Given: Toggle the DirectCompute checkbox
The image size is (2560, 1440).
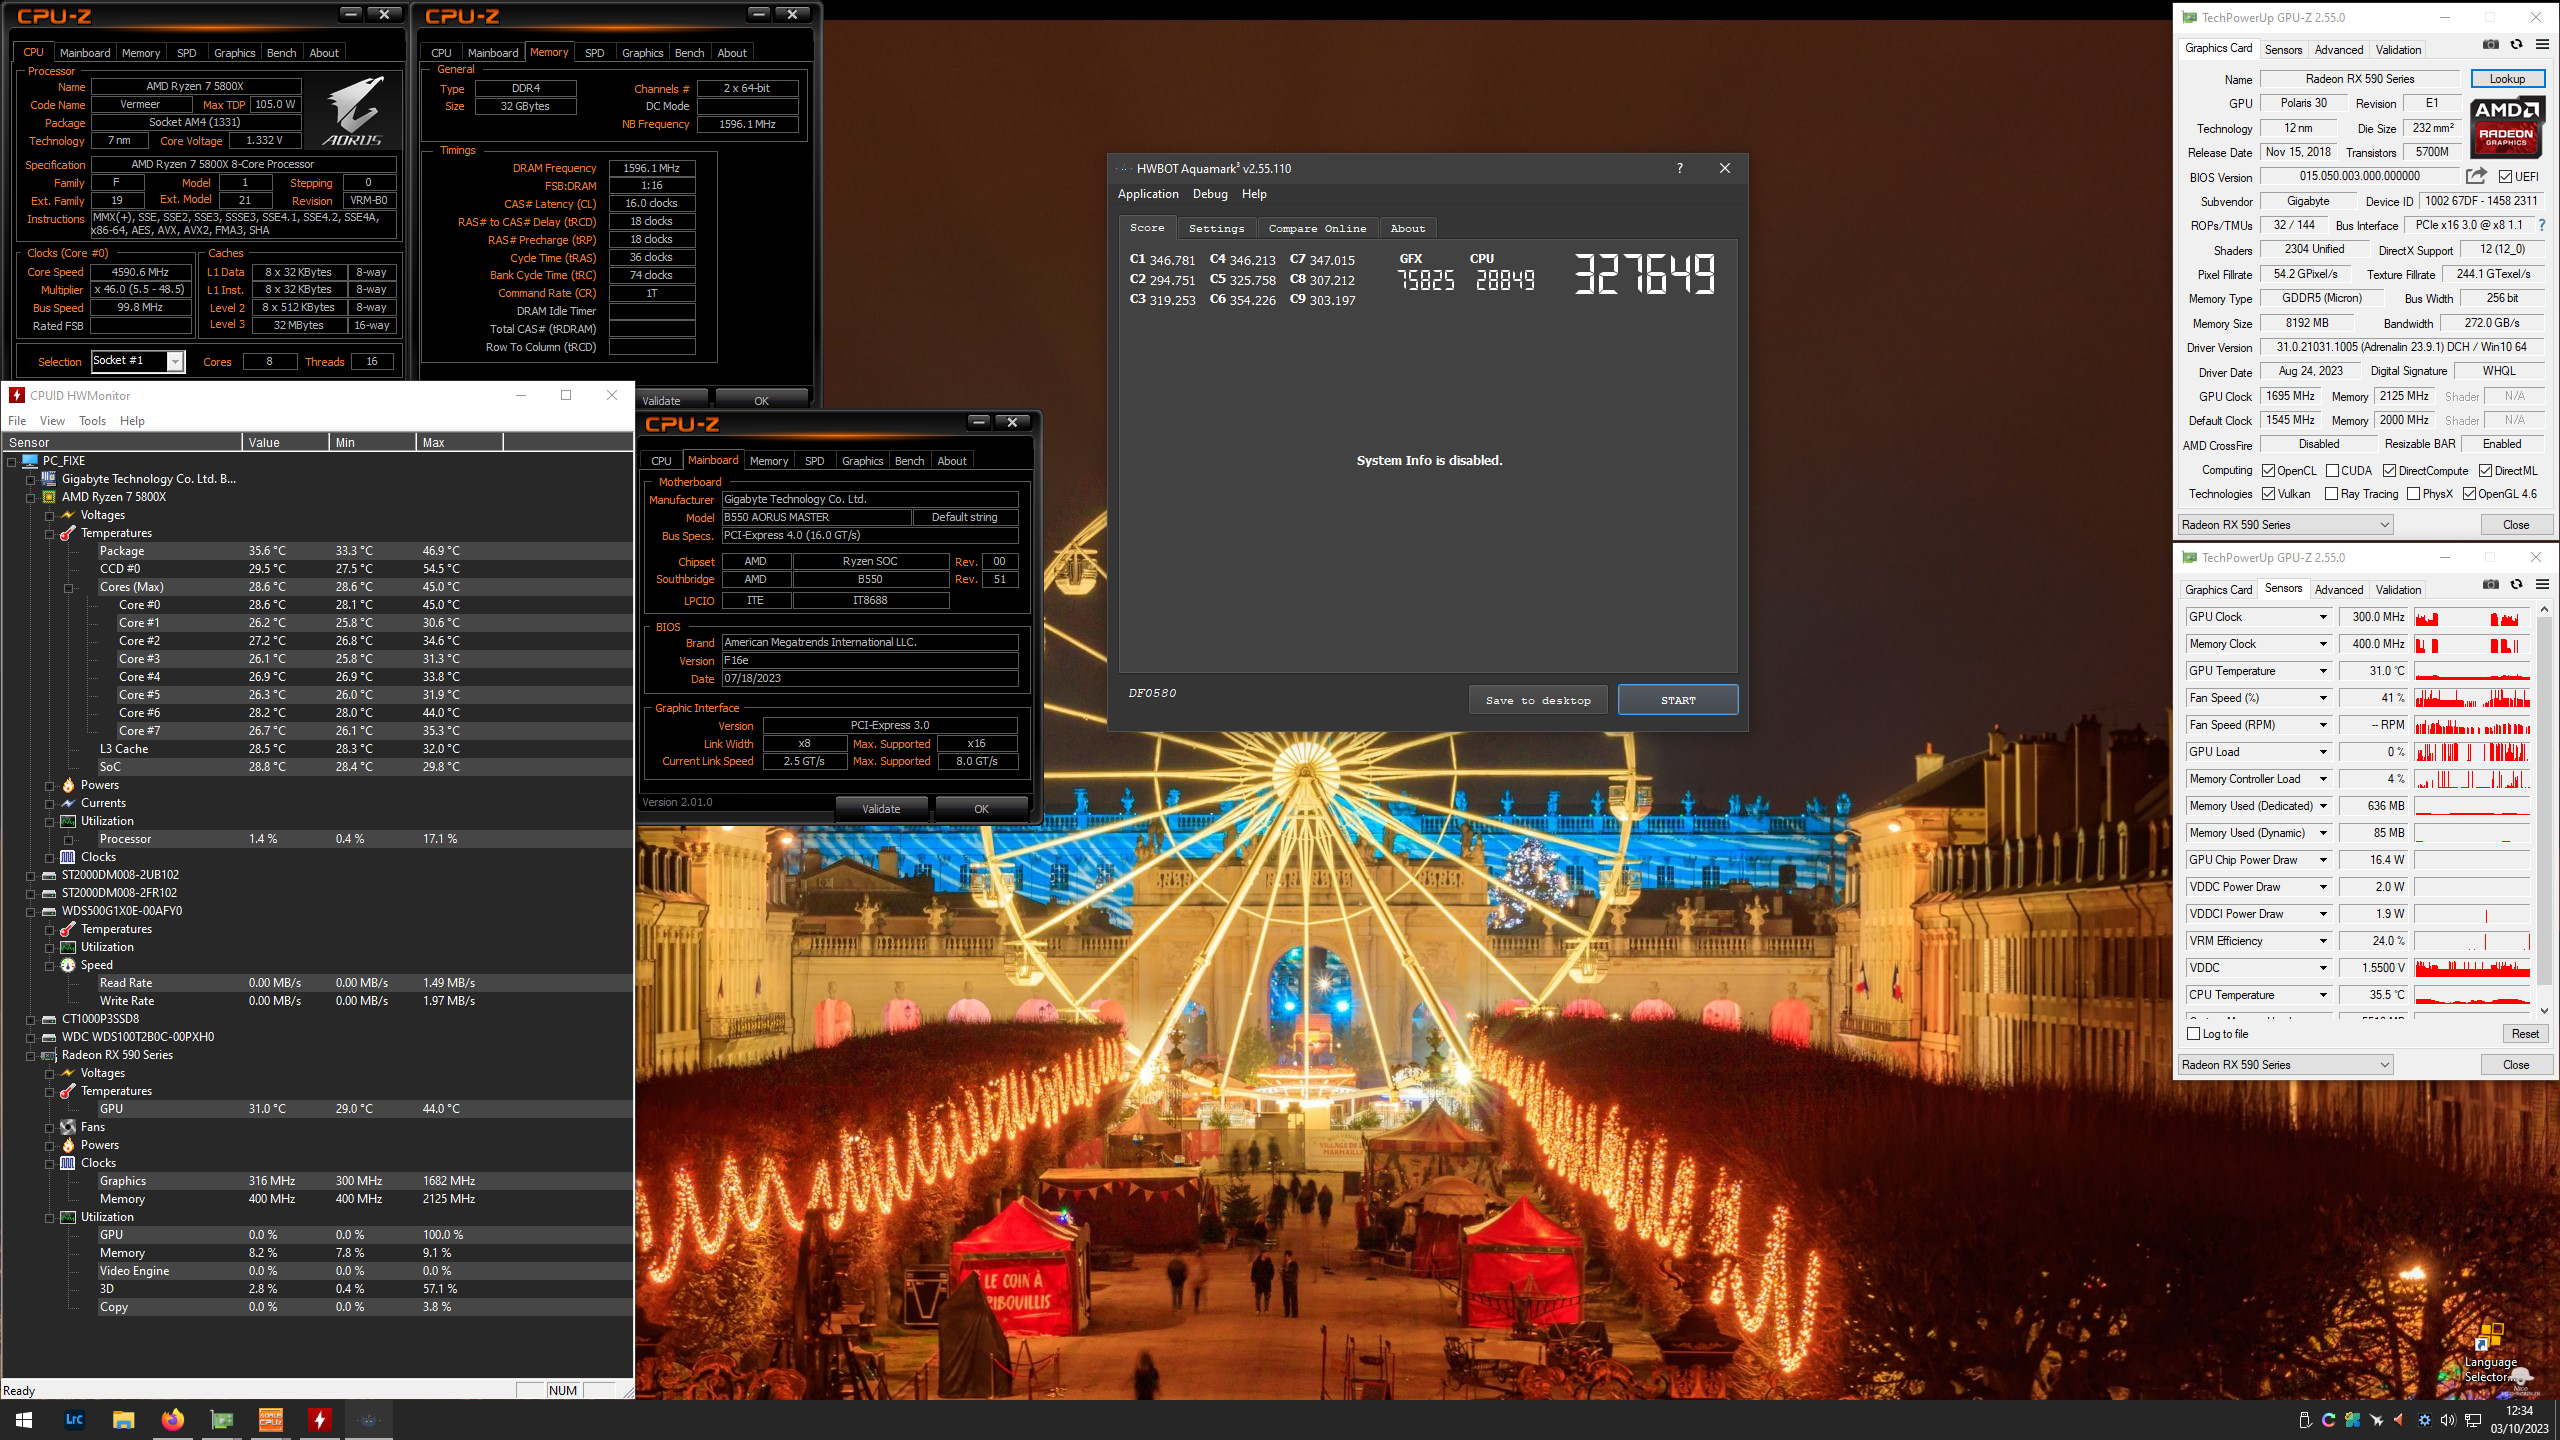Looking at the screenshot, I should pyautogui.click(x=2389, y=471).
